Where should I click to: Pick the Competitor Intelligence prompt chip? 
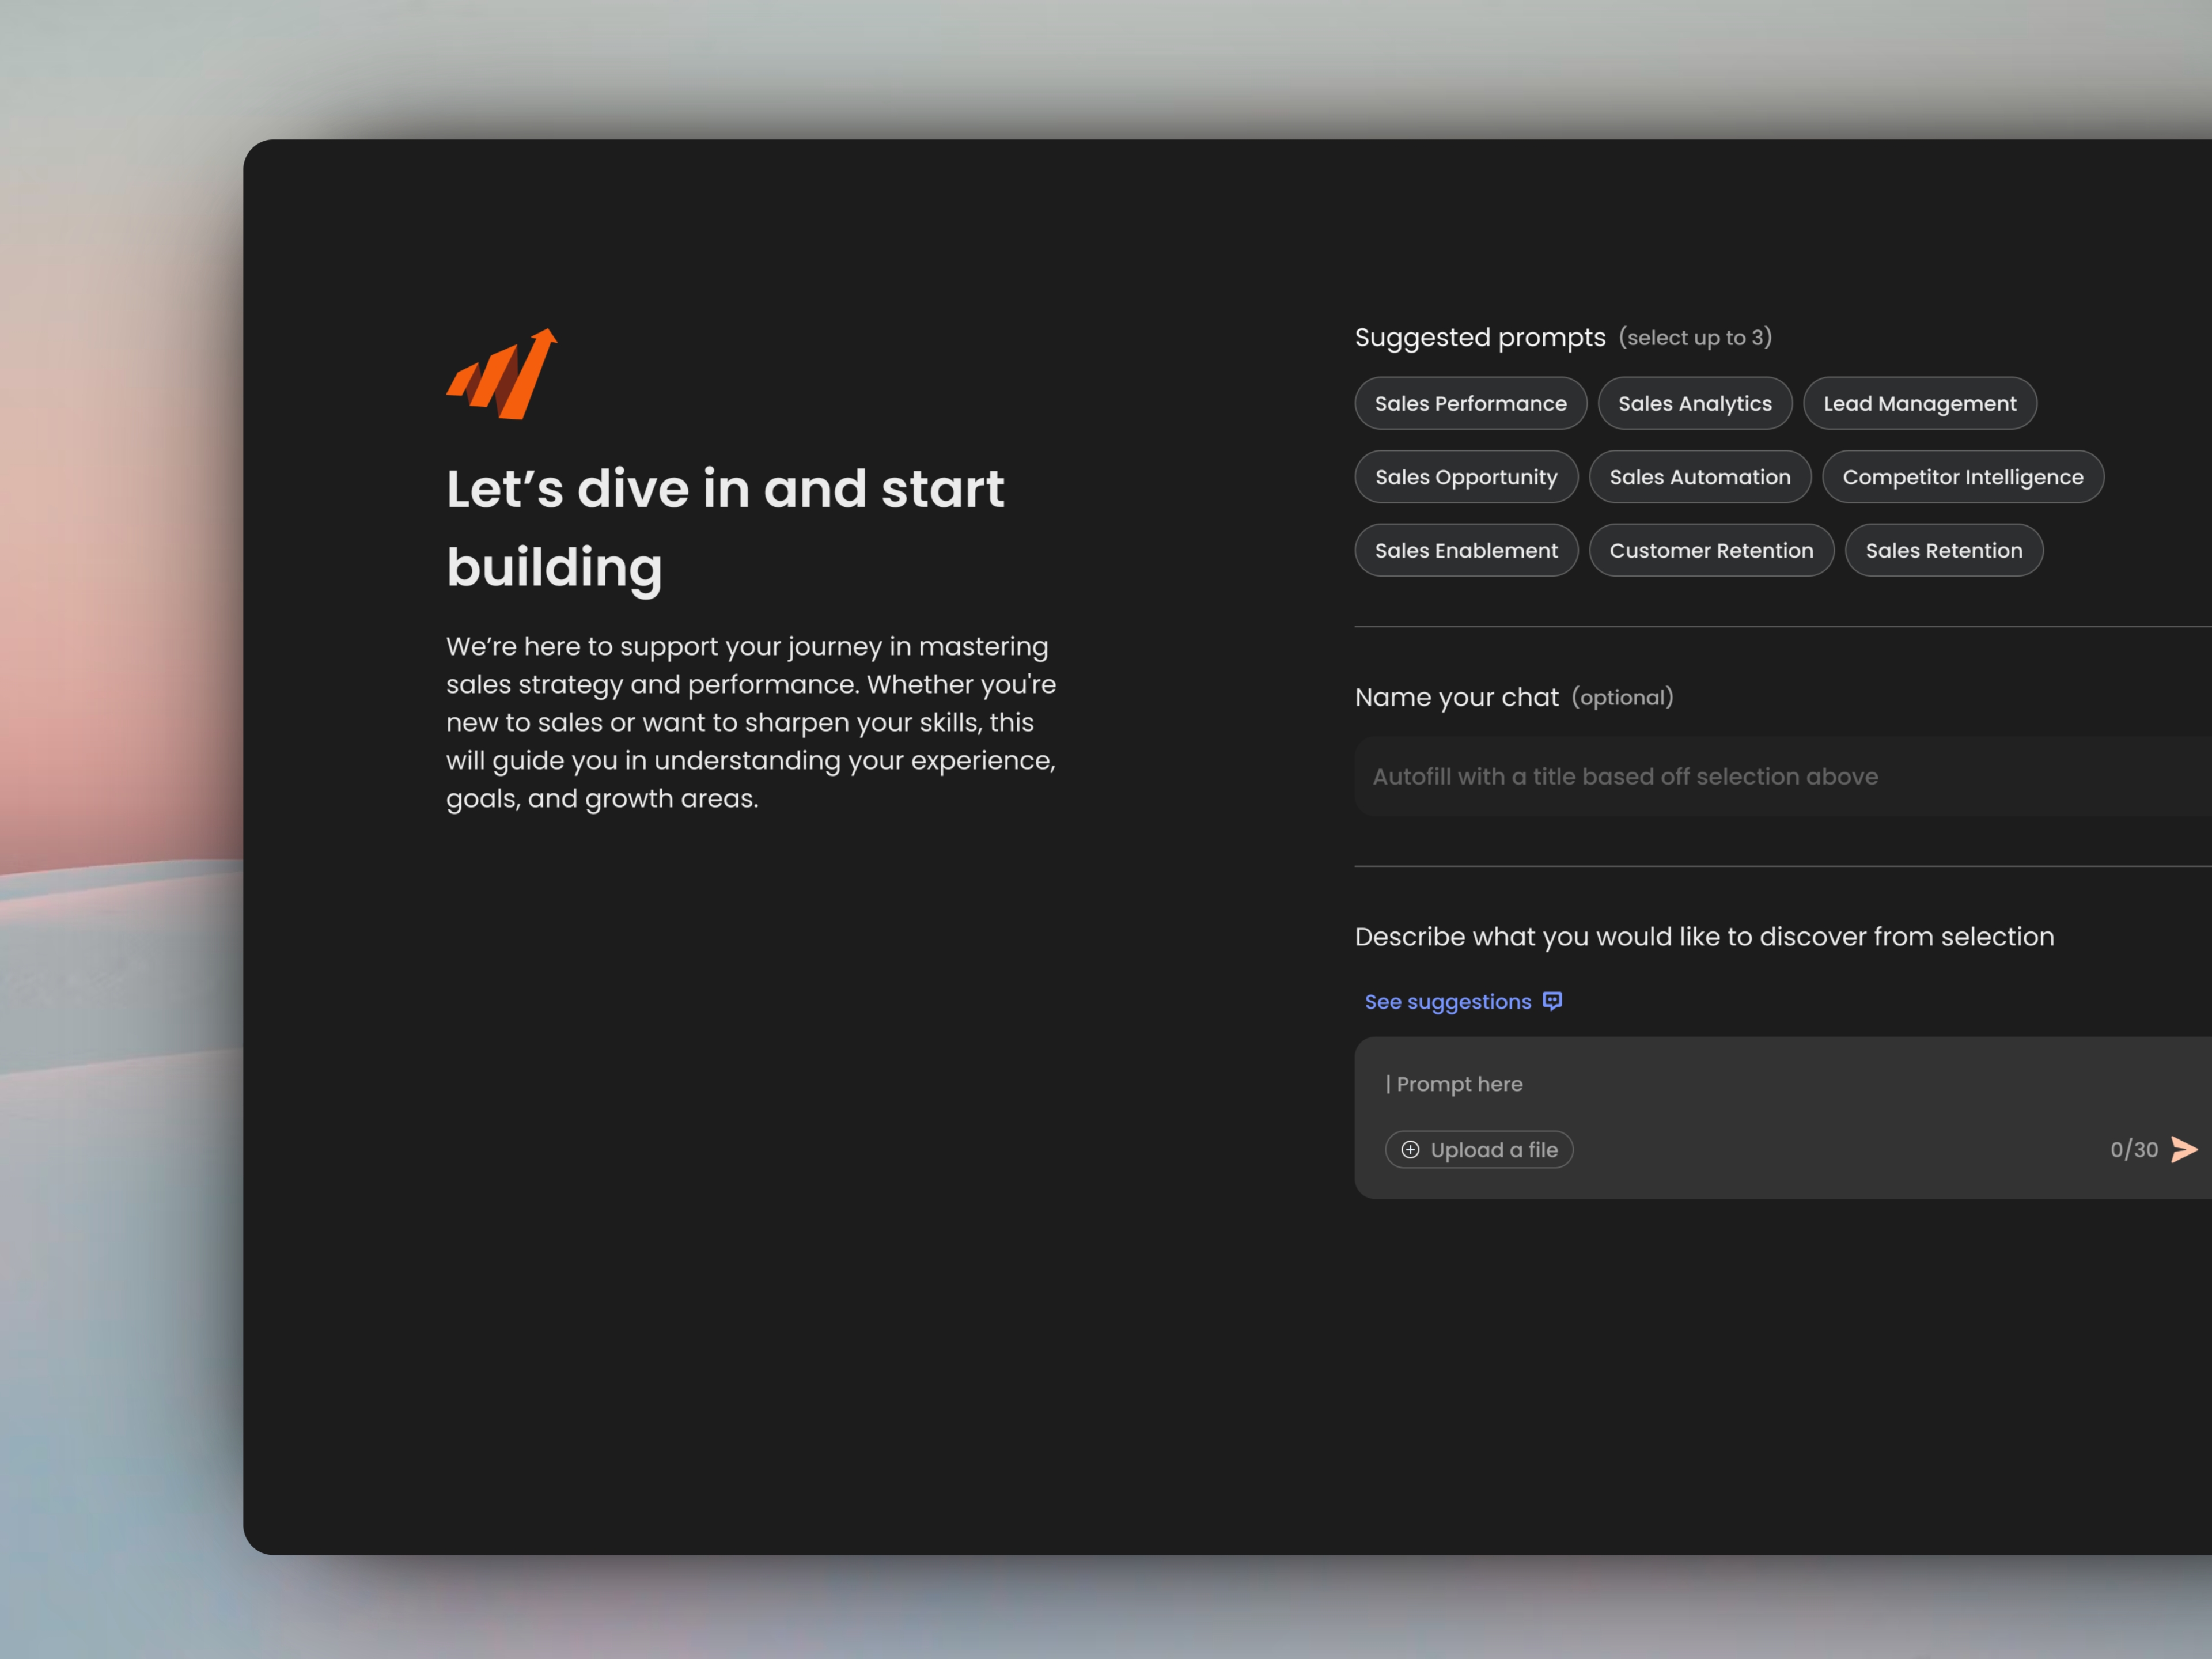coord(1962,477)
